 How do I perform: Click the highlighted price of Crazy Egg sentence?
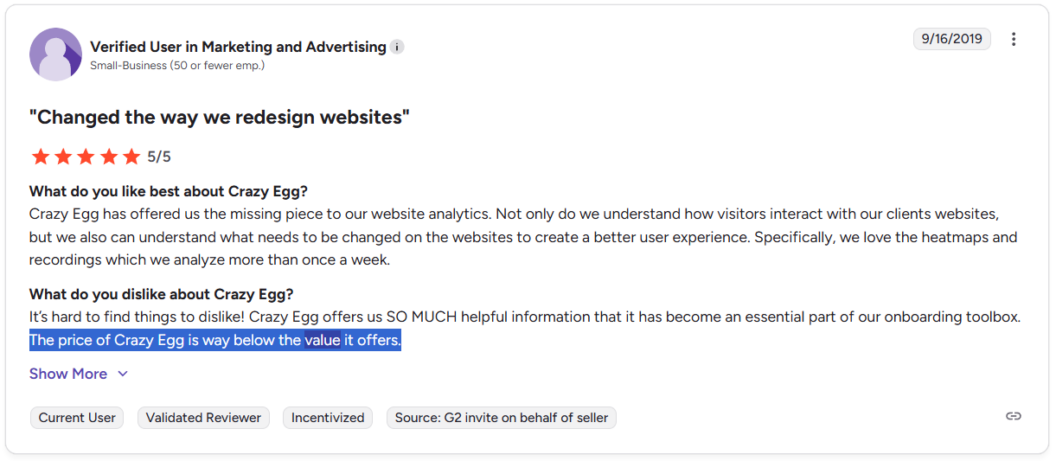click(x=215, y=341)
